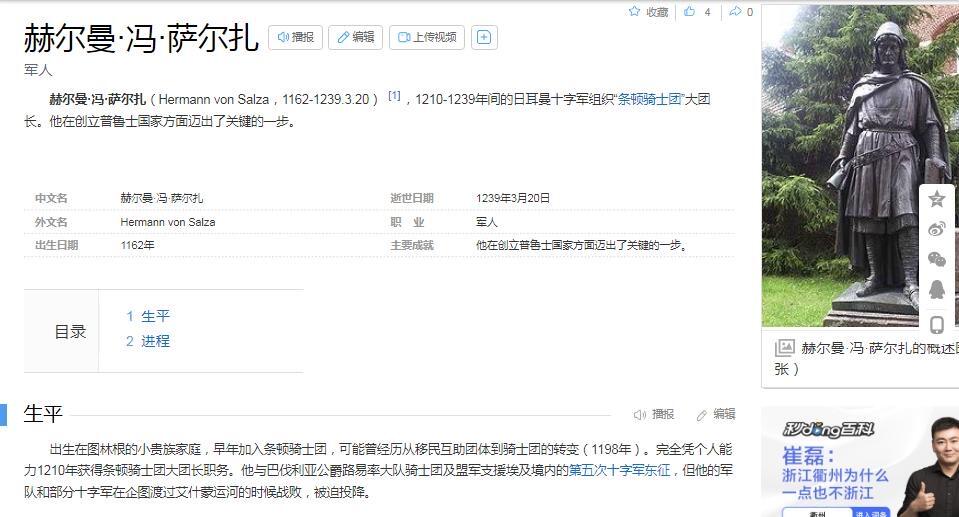Open 上传视频 upload video button
Image resolution: width=959 pixels, height=517 pixels.
[x=427, y=37]
